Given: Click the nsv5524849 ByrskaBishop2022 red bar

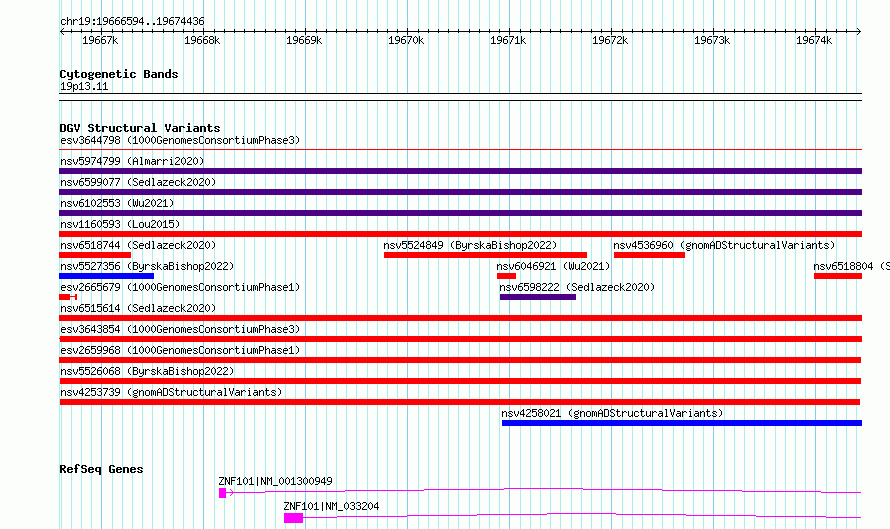Looking at the screenshot, I should [485, 255].
